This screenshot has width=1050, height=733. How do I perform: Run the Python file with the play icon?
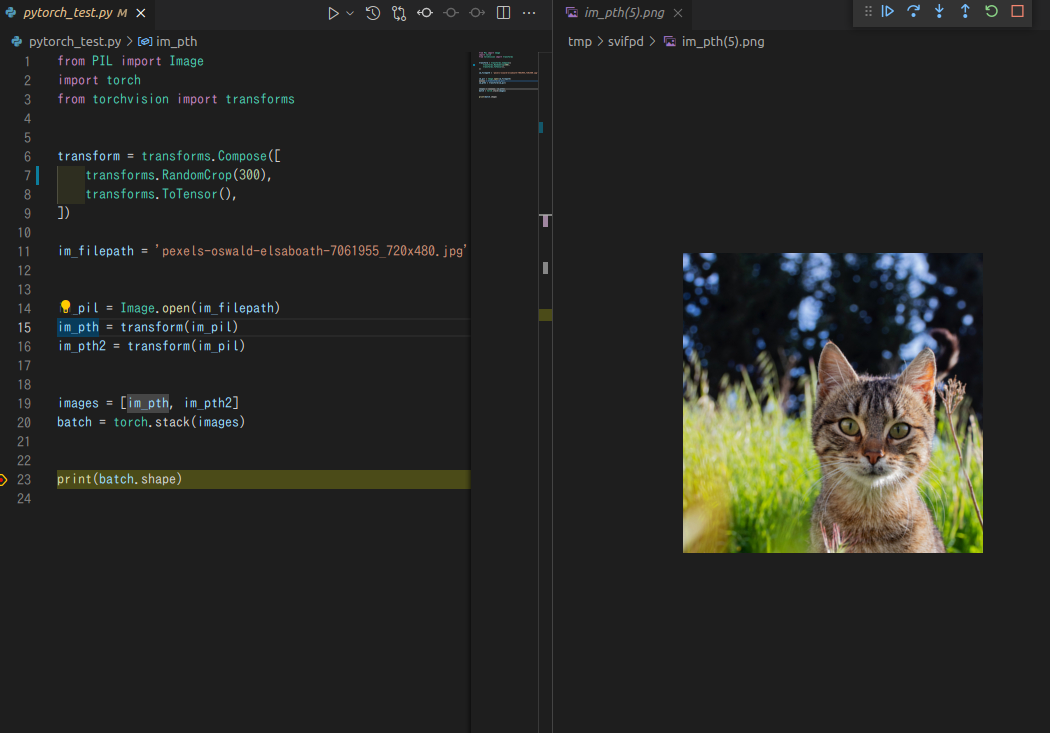click(333, 13)
